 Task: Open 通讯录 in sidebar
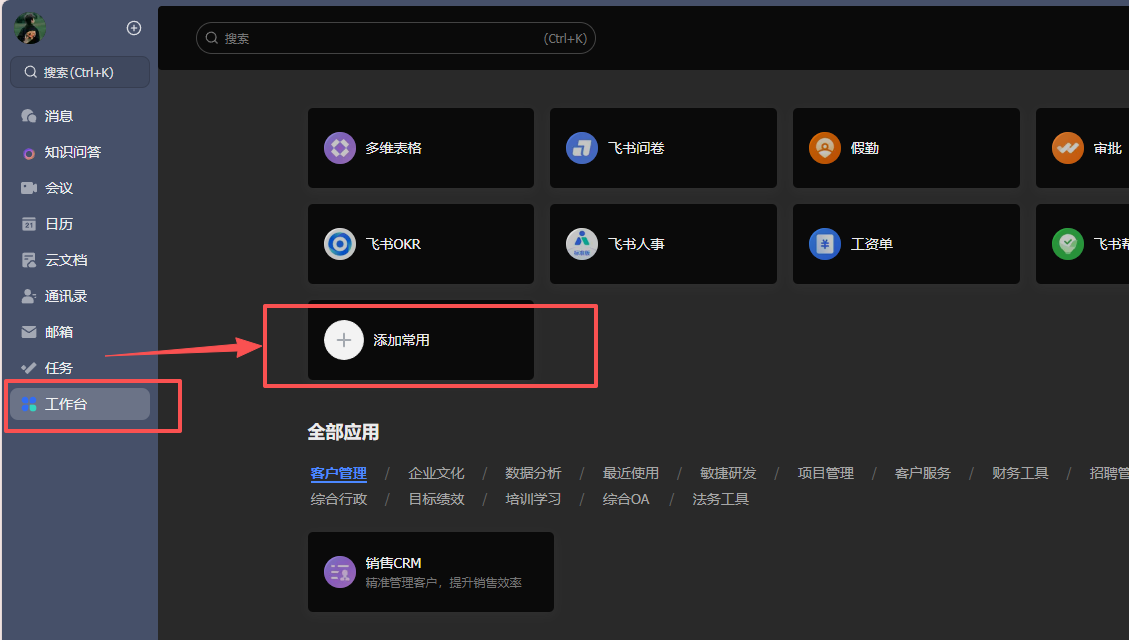[80, 296]
